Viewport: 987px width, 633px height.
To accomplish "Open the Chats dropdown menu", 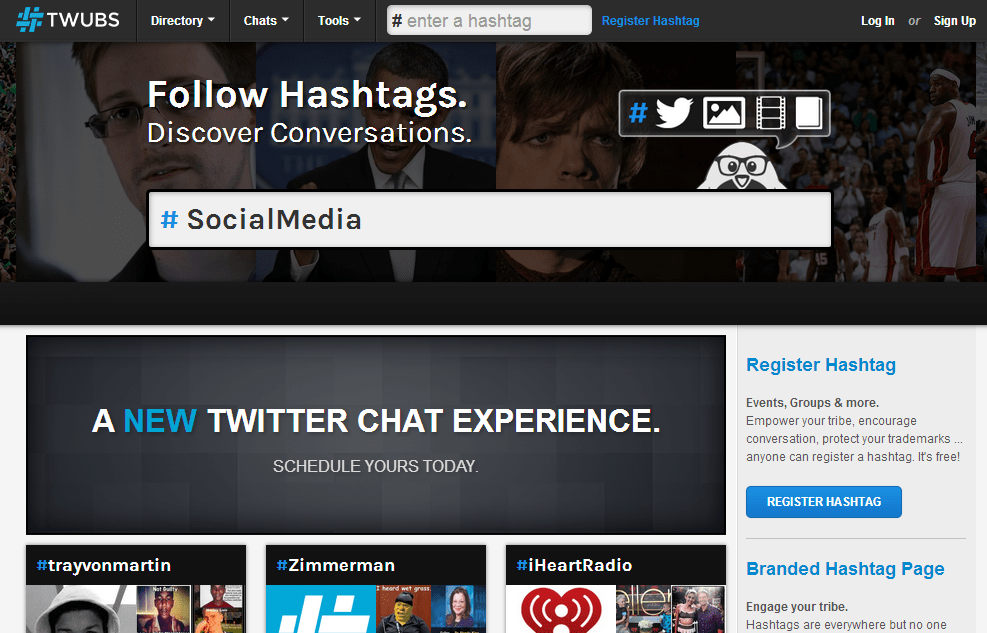I will [x=266, y=21].
